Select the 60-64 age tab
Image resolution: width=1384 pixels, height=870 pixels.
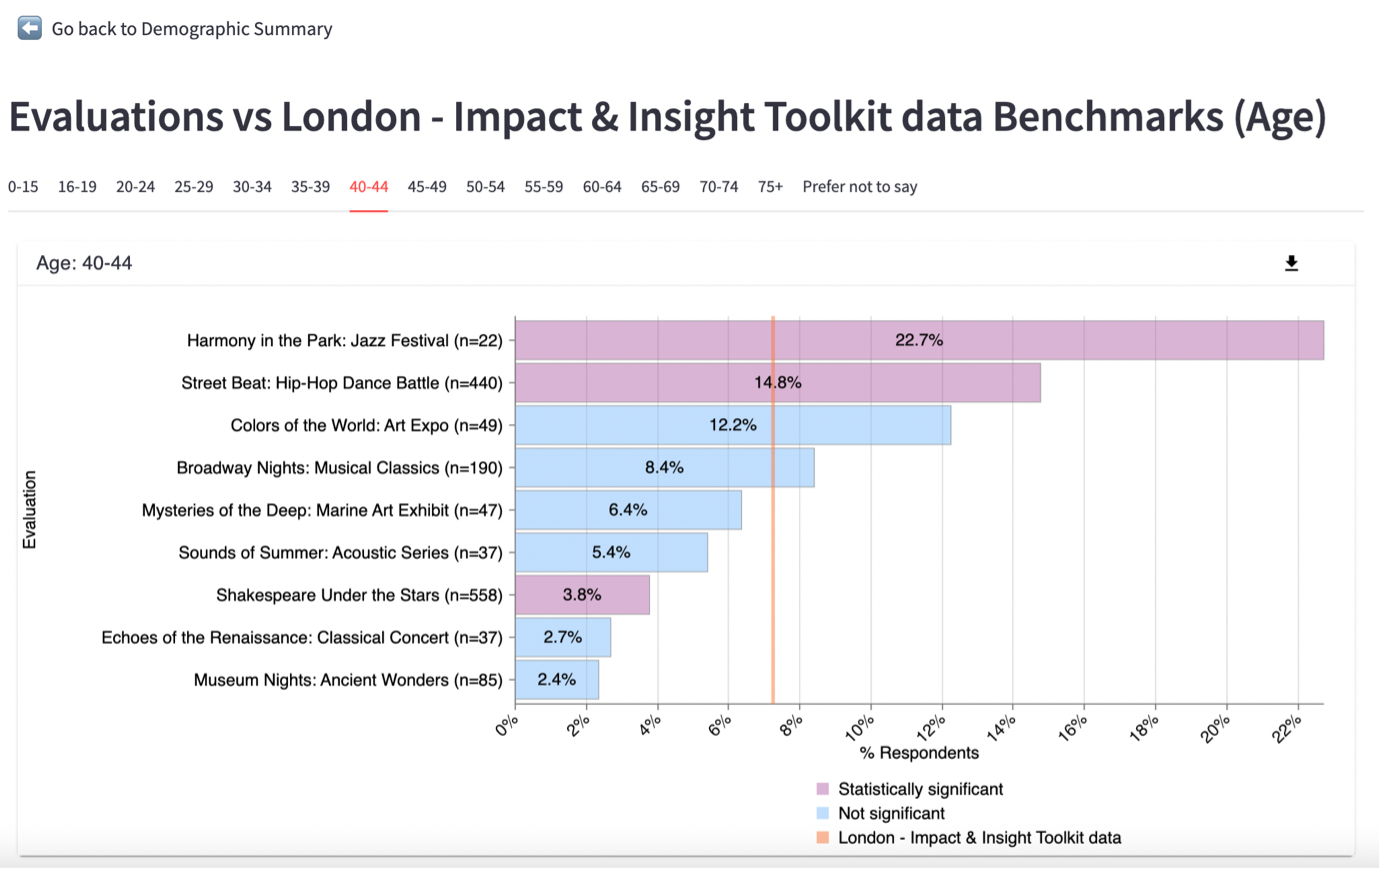click(x=602, y=187)
